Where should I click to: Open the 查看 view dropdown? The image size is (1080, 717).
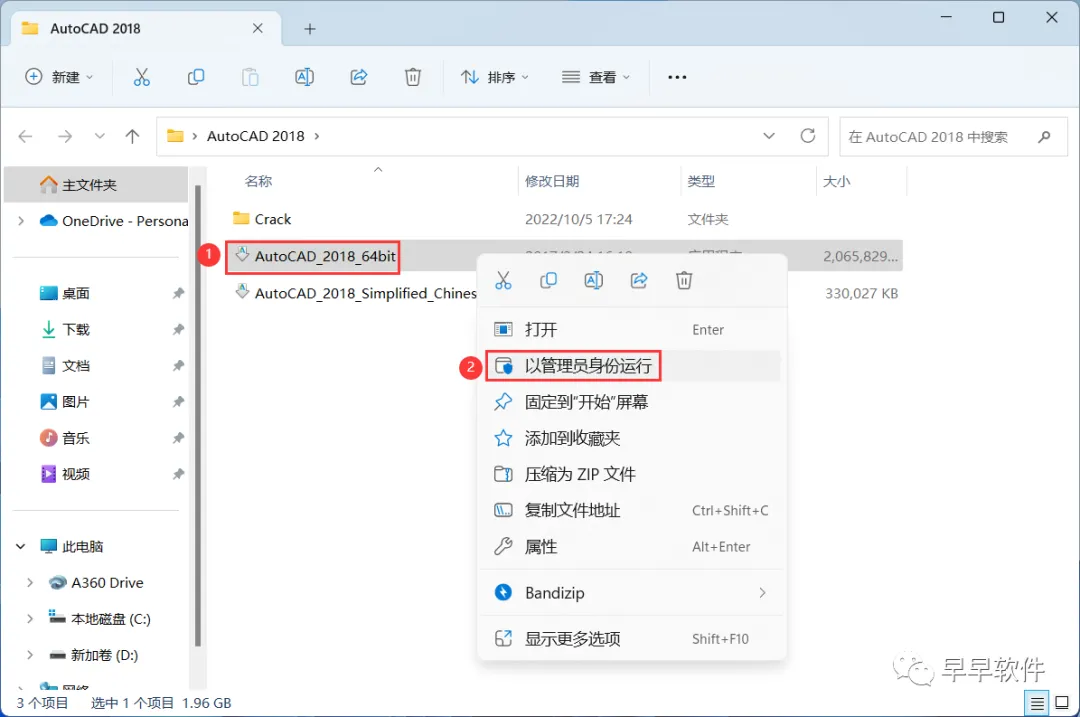(x=596, y=77)
